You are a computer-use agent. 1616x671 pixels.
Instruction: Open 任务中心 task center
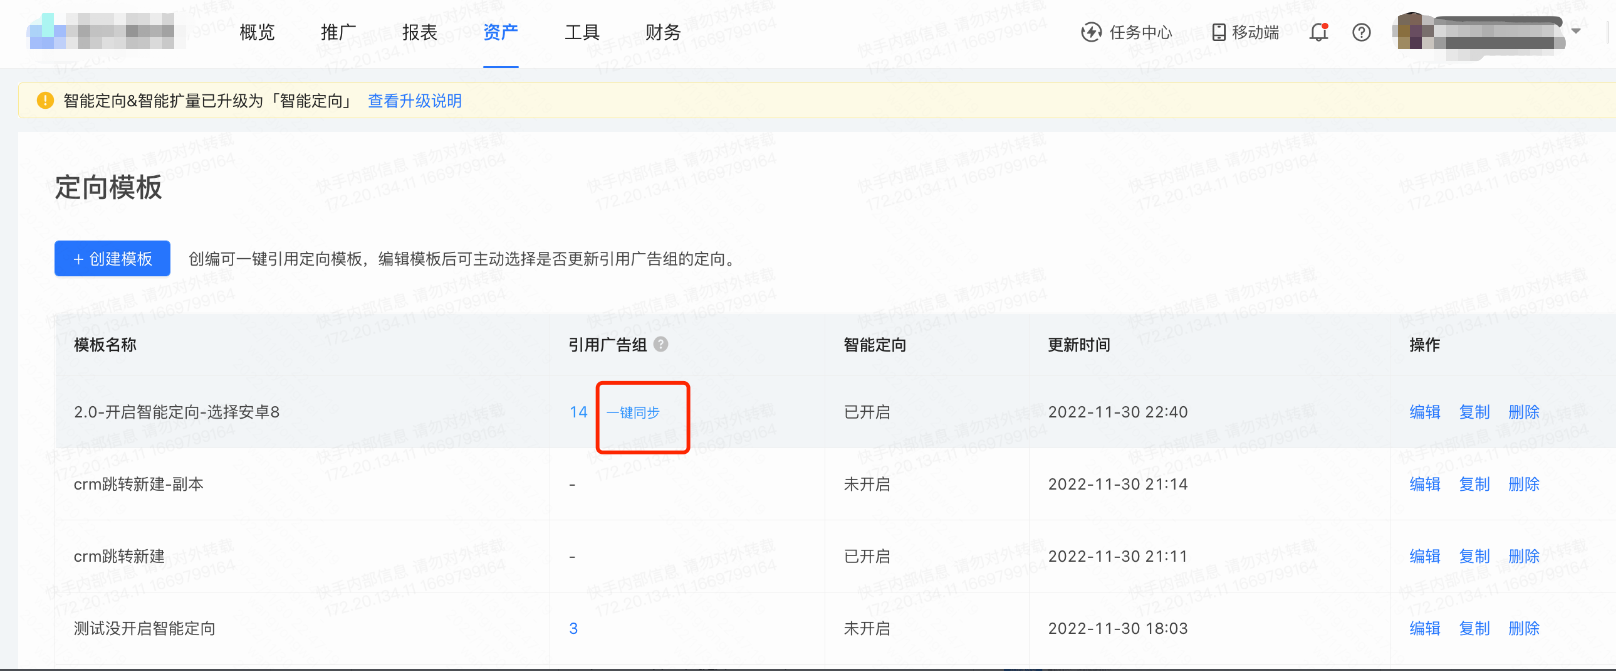tap(1127, 32)
